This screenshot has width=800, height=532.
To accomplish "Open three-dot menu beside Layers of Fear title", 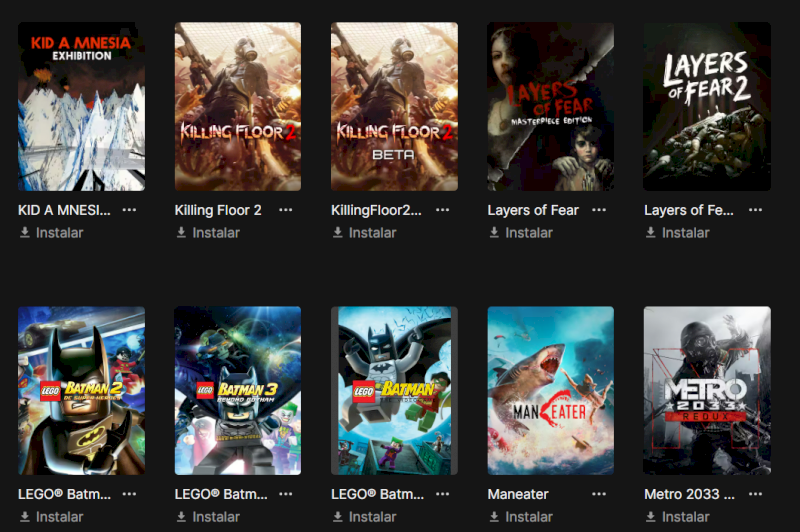I will (599, 210).
